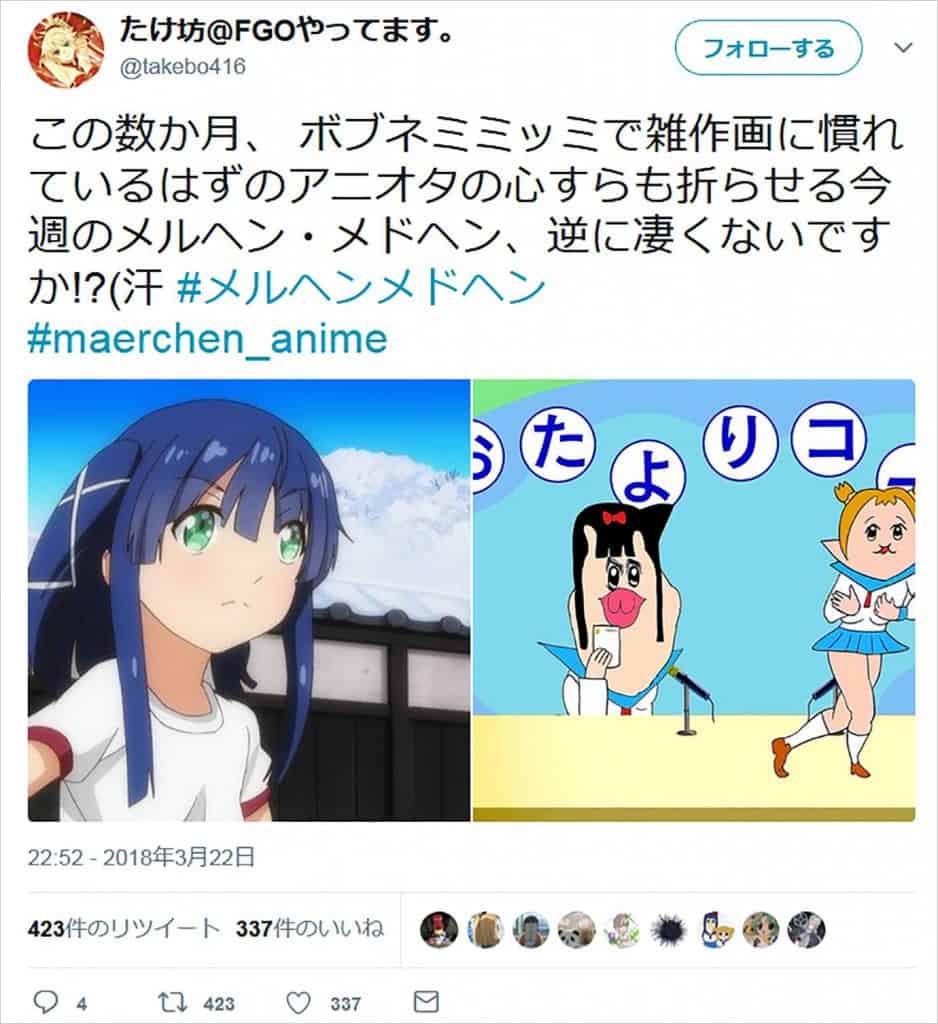Click the envelope direct message icon
938x1024 pixels.
(x=426, y=1002)
